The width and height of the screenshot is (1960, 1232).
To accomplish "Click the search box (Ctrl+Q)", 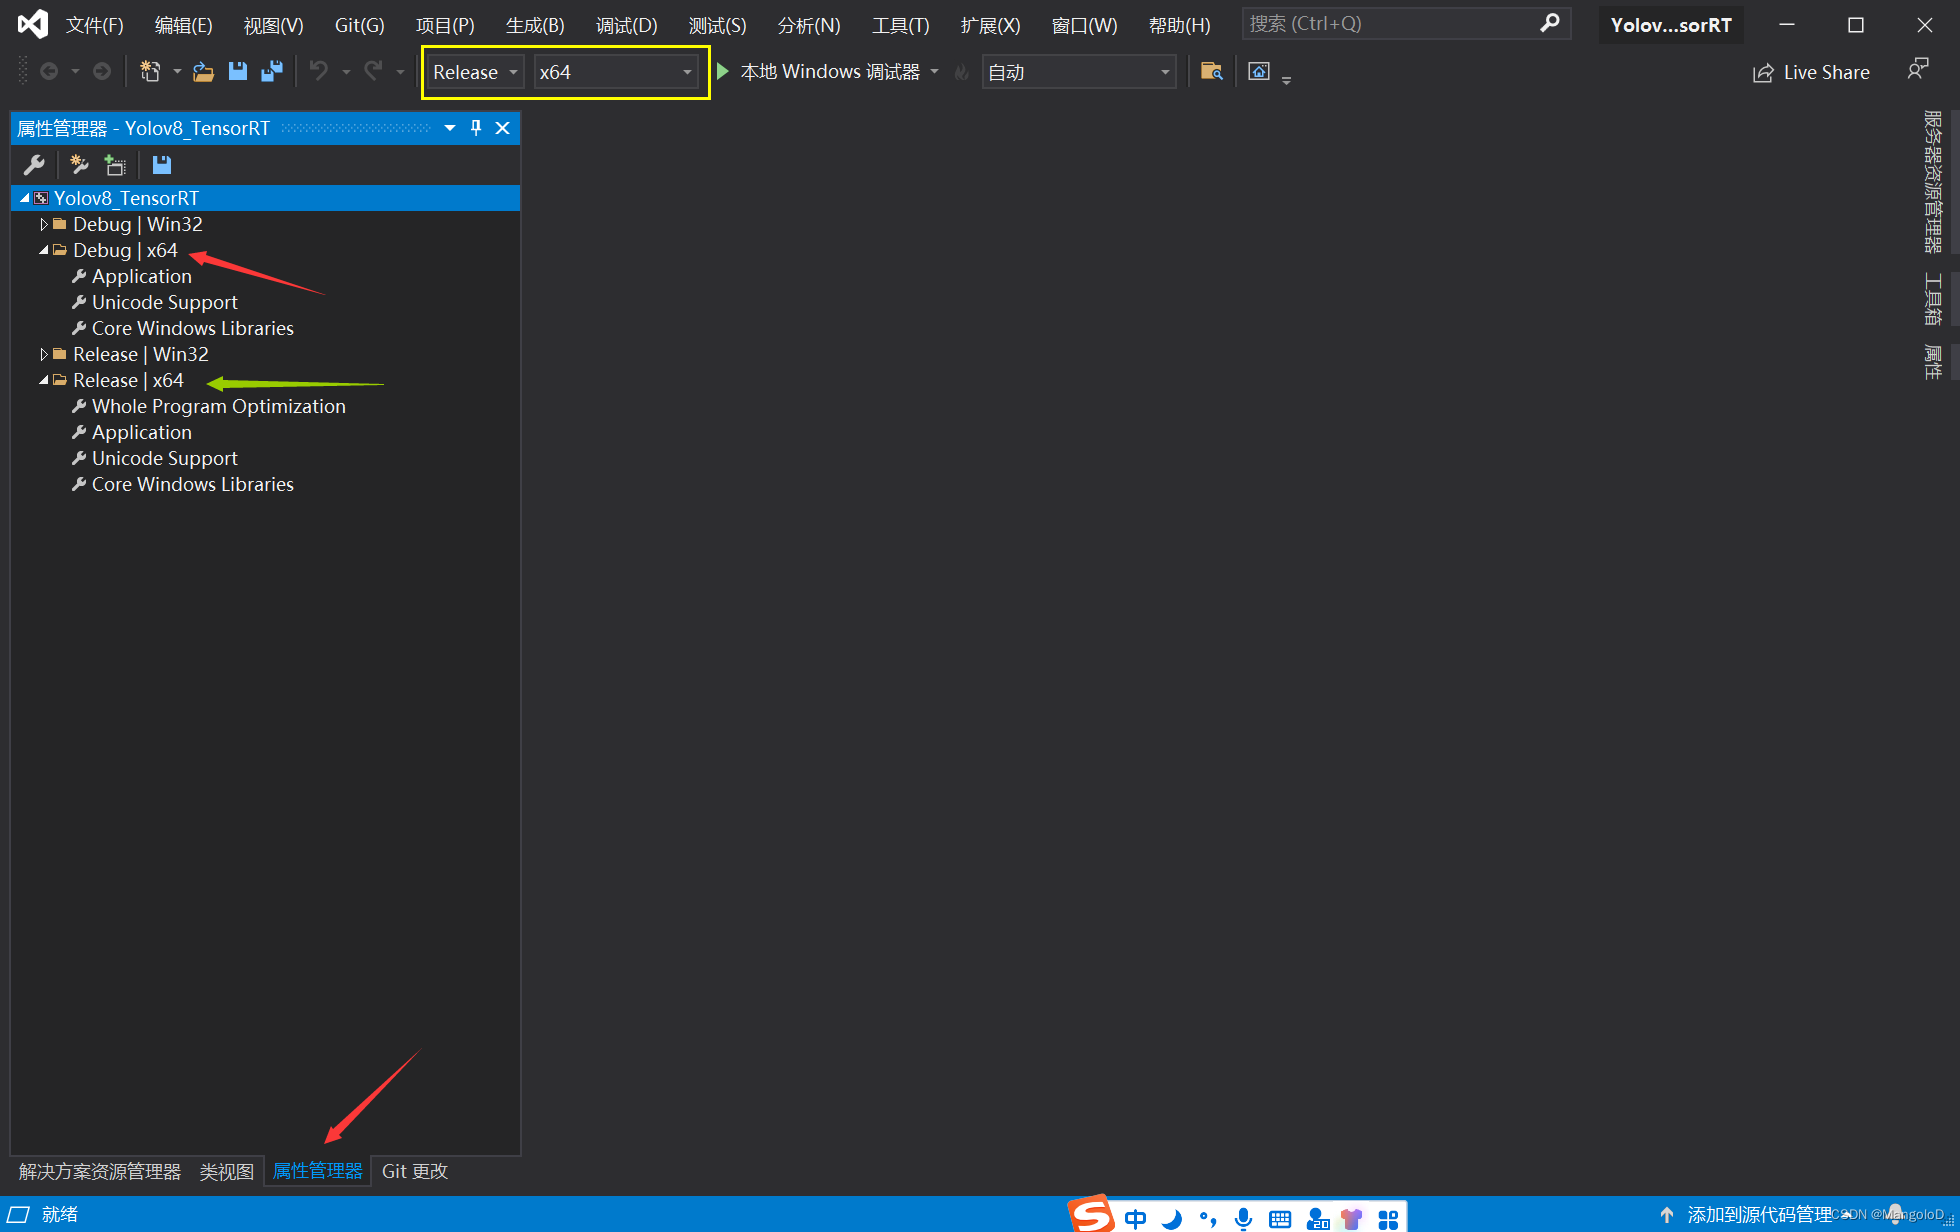I will pyautogui.click(x=1390, y=23).
